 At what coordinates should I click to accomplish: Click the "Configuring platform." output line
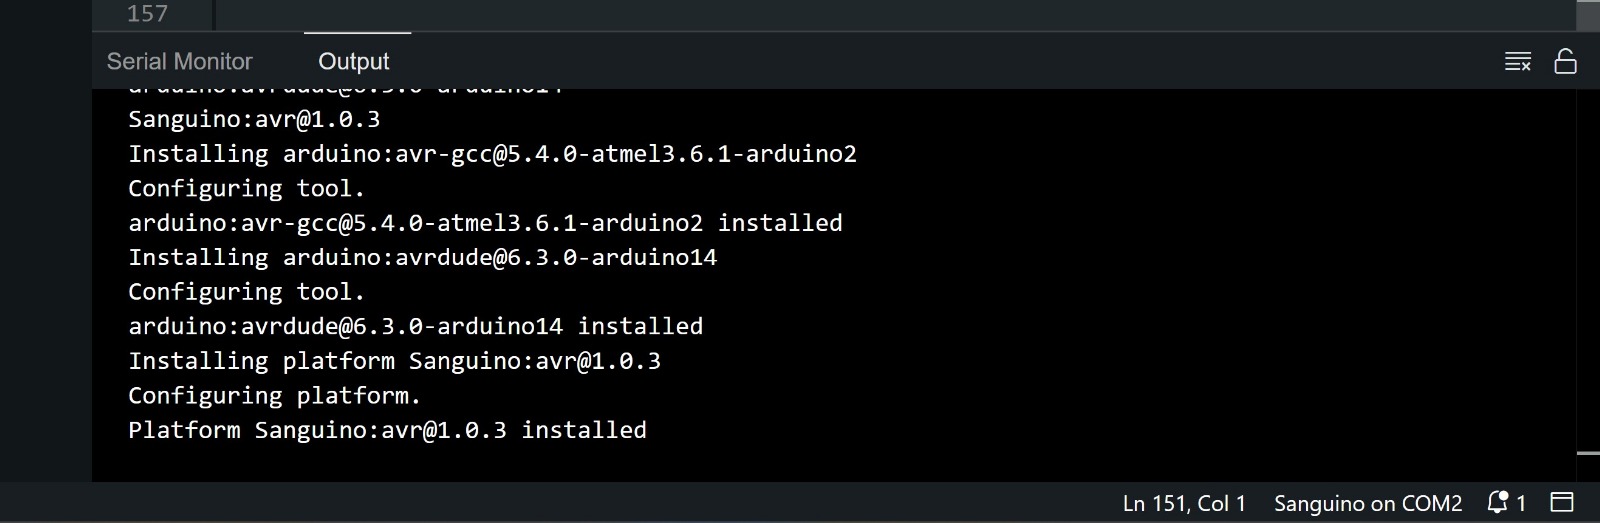coord(274,396)
